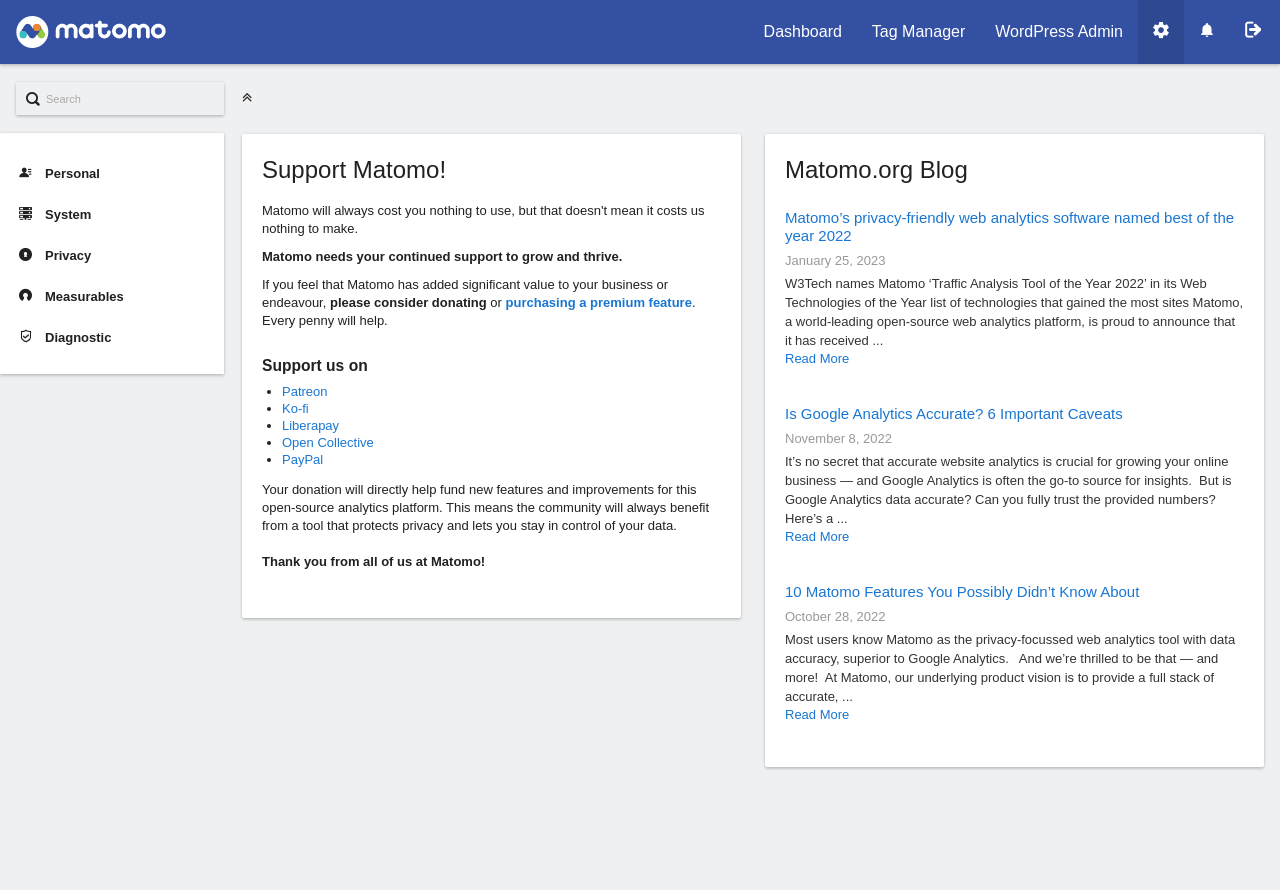The image size is (1280, 890).
Task: Focus the Search input field
Action: 130,99
